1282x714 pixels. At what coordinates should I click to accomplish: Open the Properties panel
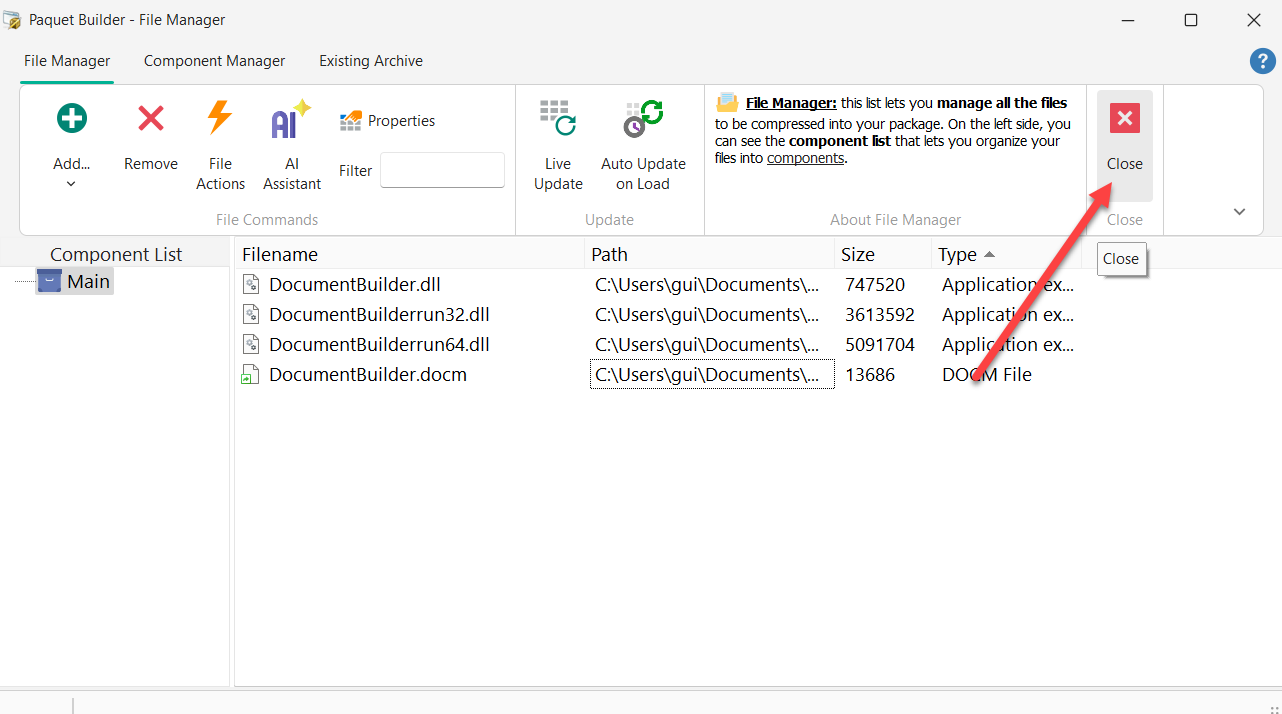coord(387,120)
